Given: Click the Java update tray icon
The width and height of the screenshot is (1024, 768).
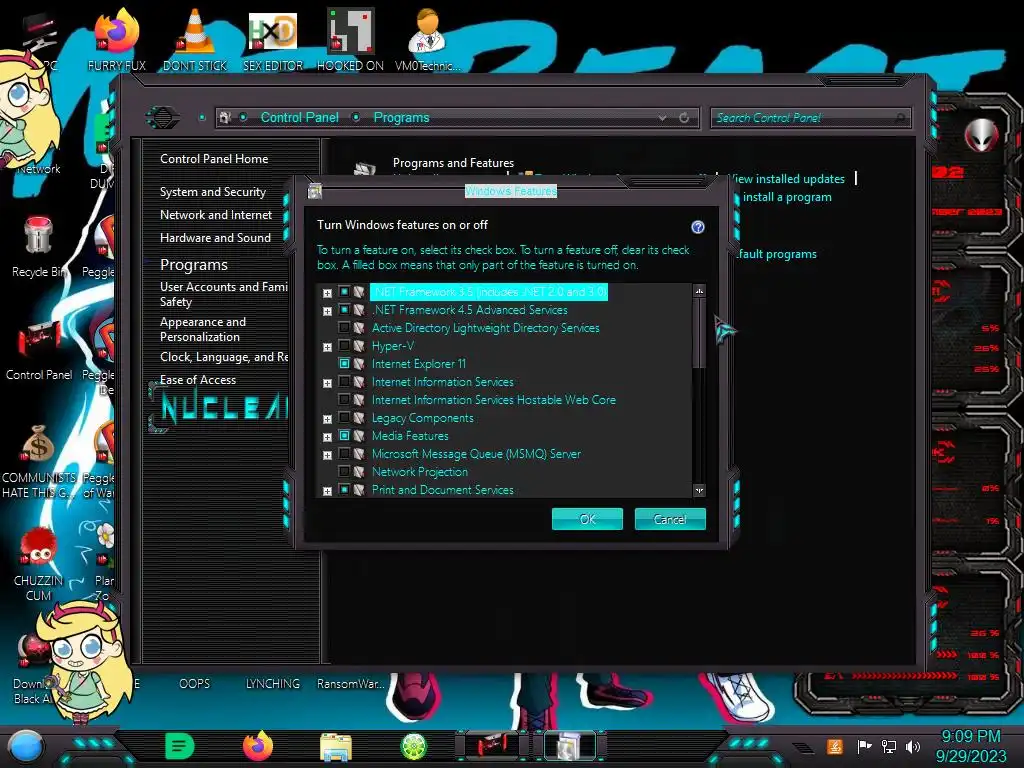Looking at the screenshot, I should (835, 746).
